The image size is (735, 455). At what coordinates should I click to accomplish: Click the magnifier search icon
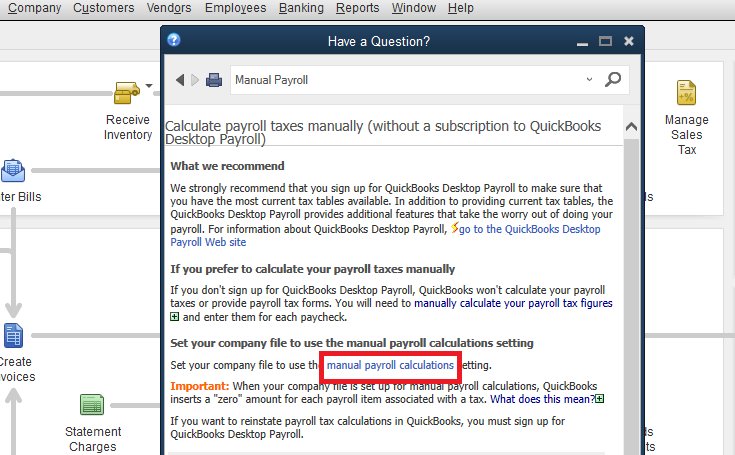click(x=614, y=79)
